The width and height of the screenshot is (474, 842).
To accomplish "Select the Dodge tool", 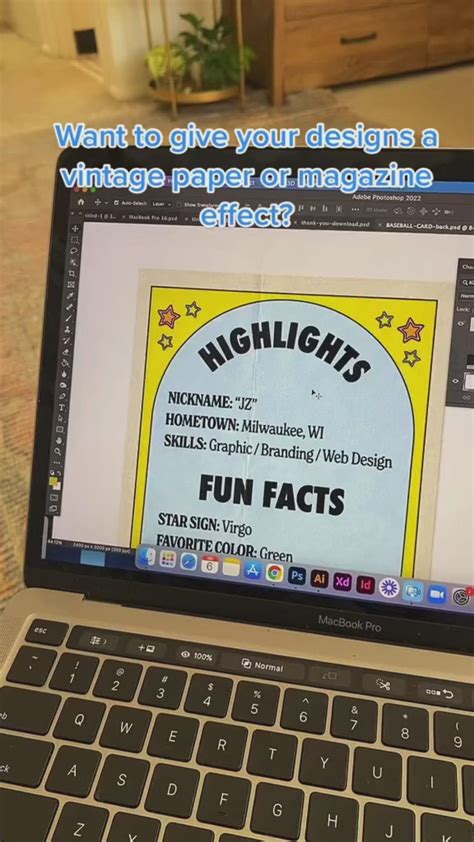I will [63, 385].
